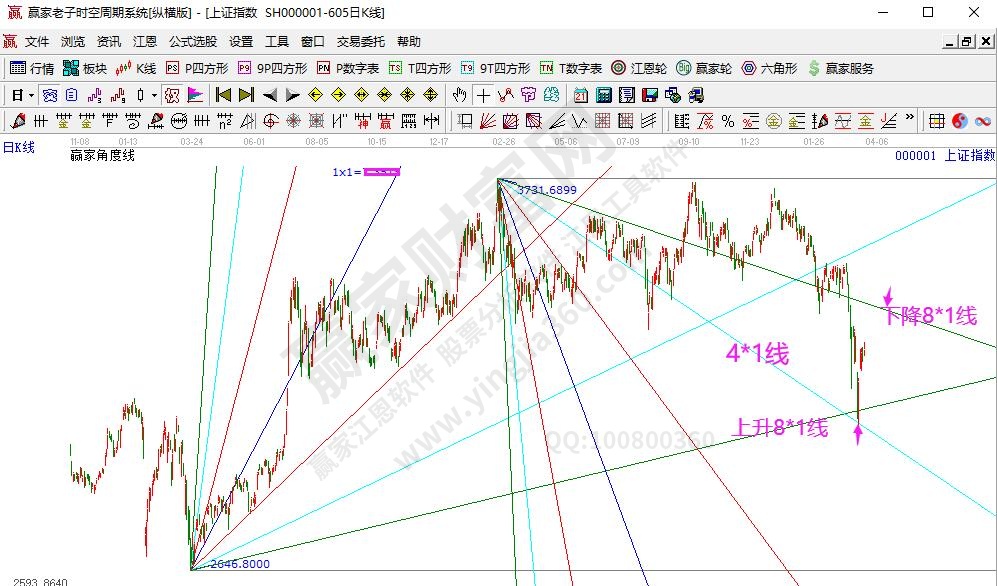
Task: Click the save floppy disk icon
Action: click(x=649, y=95)
